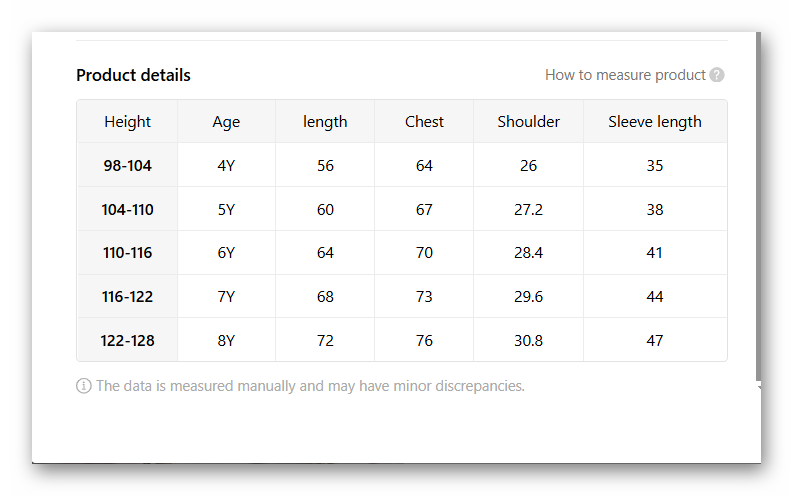
Task: Click the 8Y age cell
Action: point(226,341)
